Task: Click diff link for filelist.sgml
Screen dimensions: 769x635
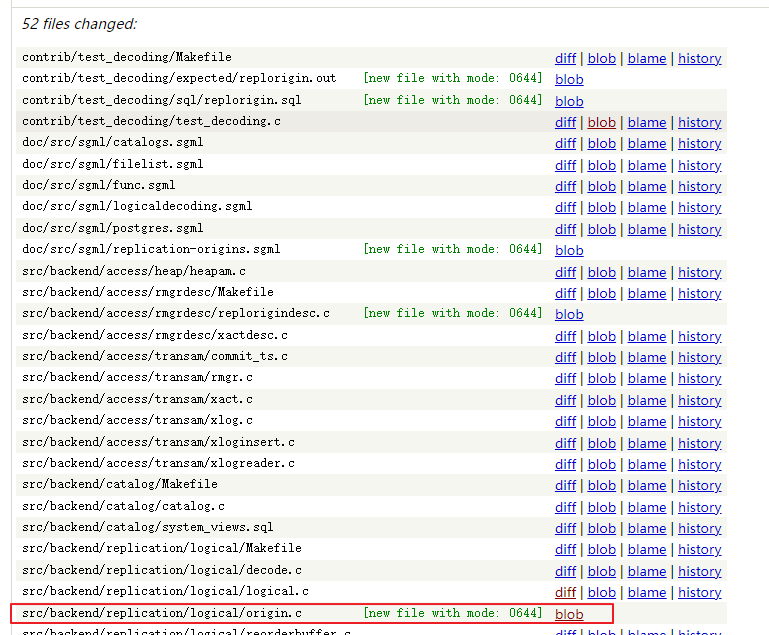Action: click(x=565, y=165)
